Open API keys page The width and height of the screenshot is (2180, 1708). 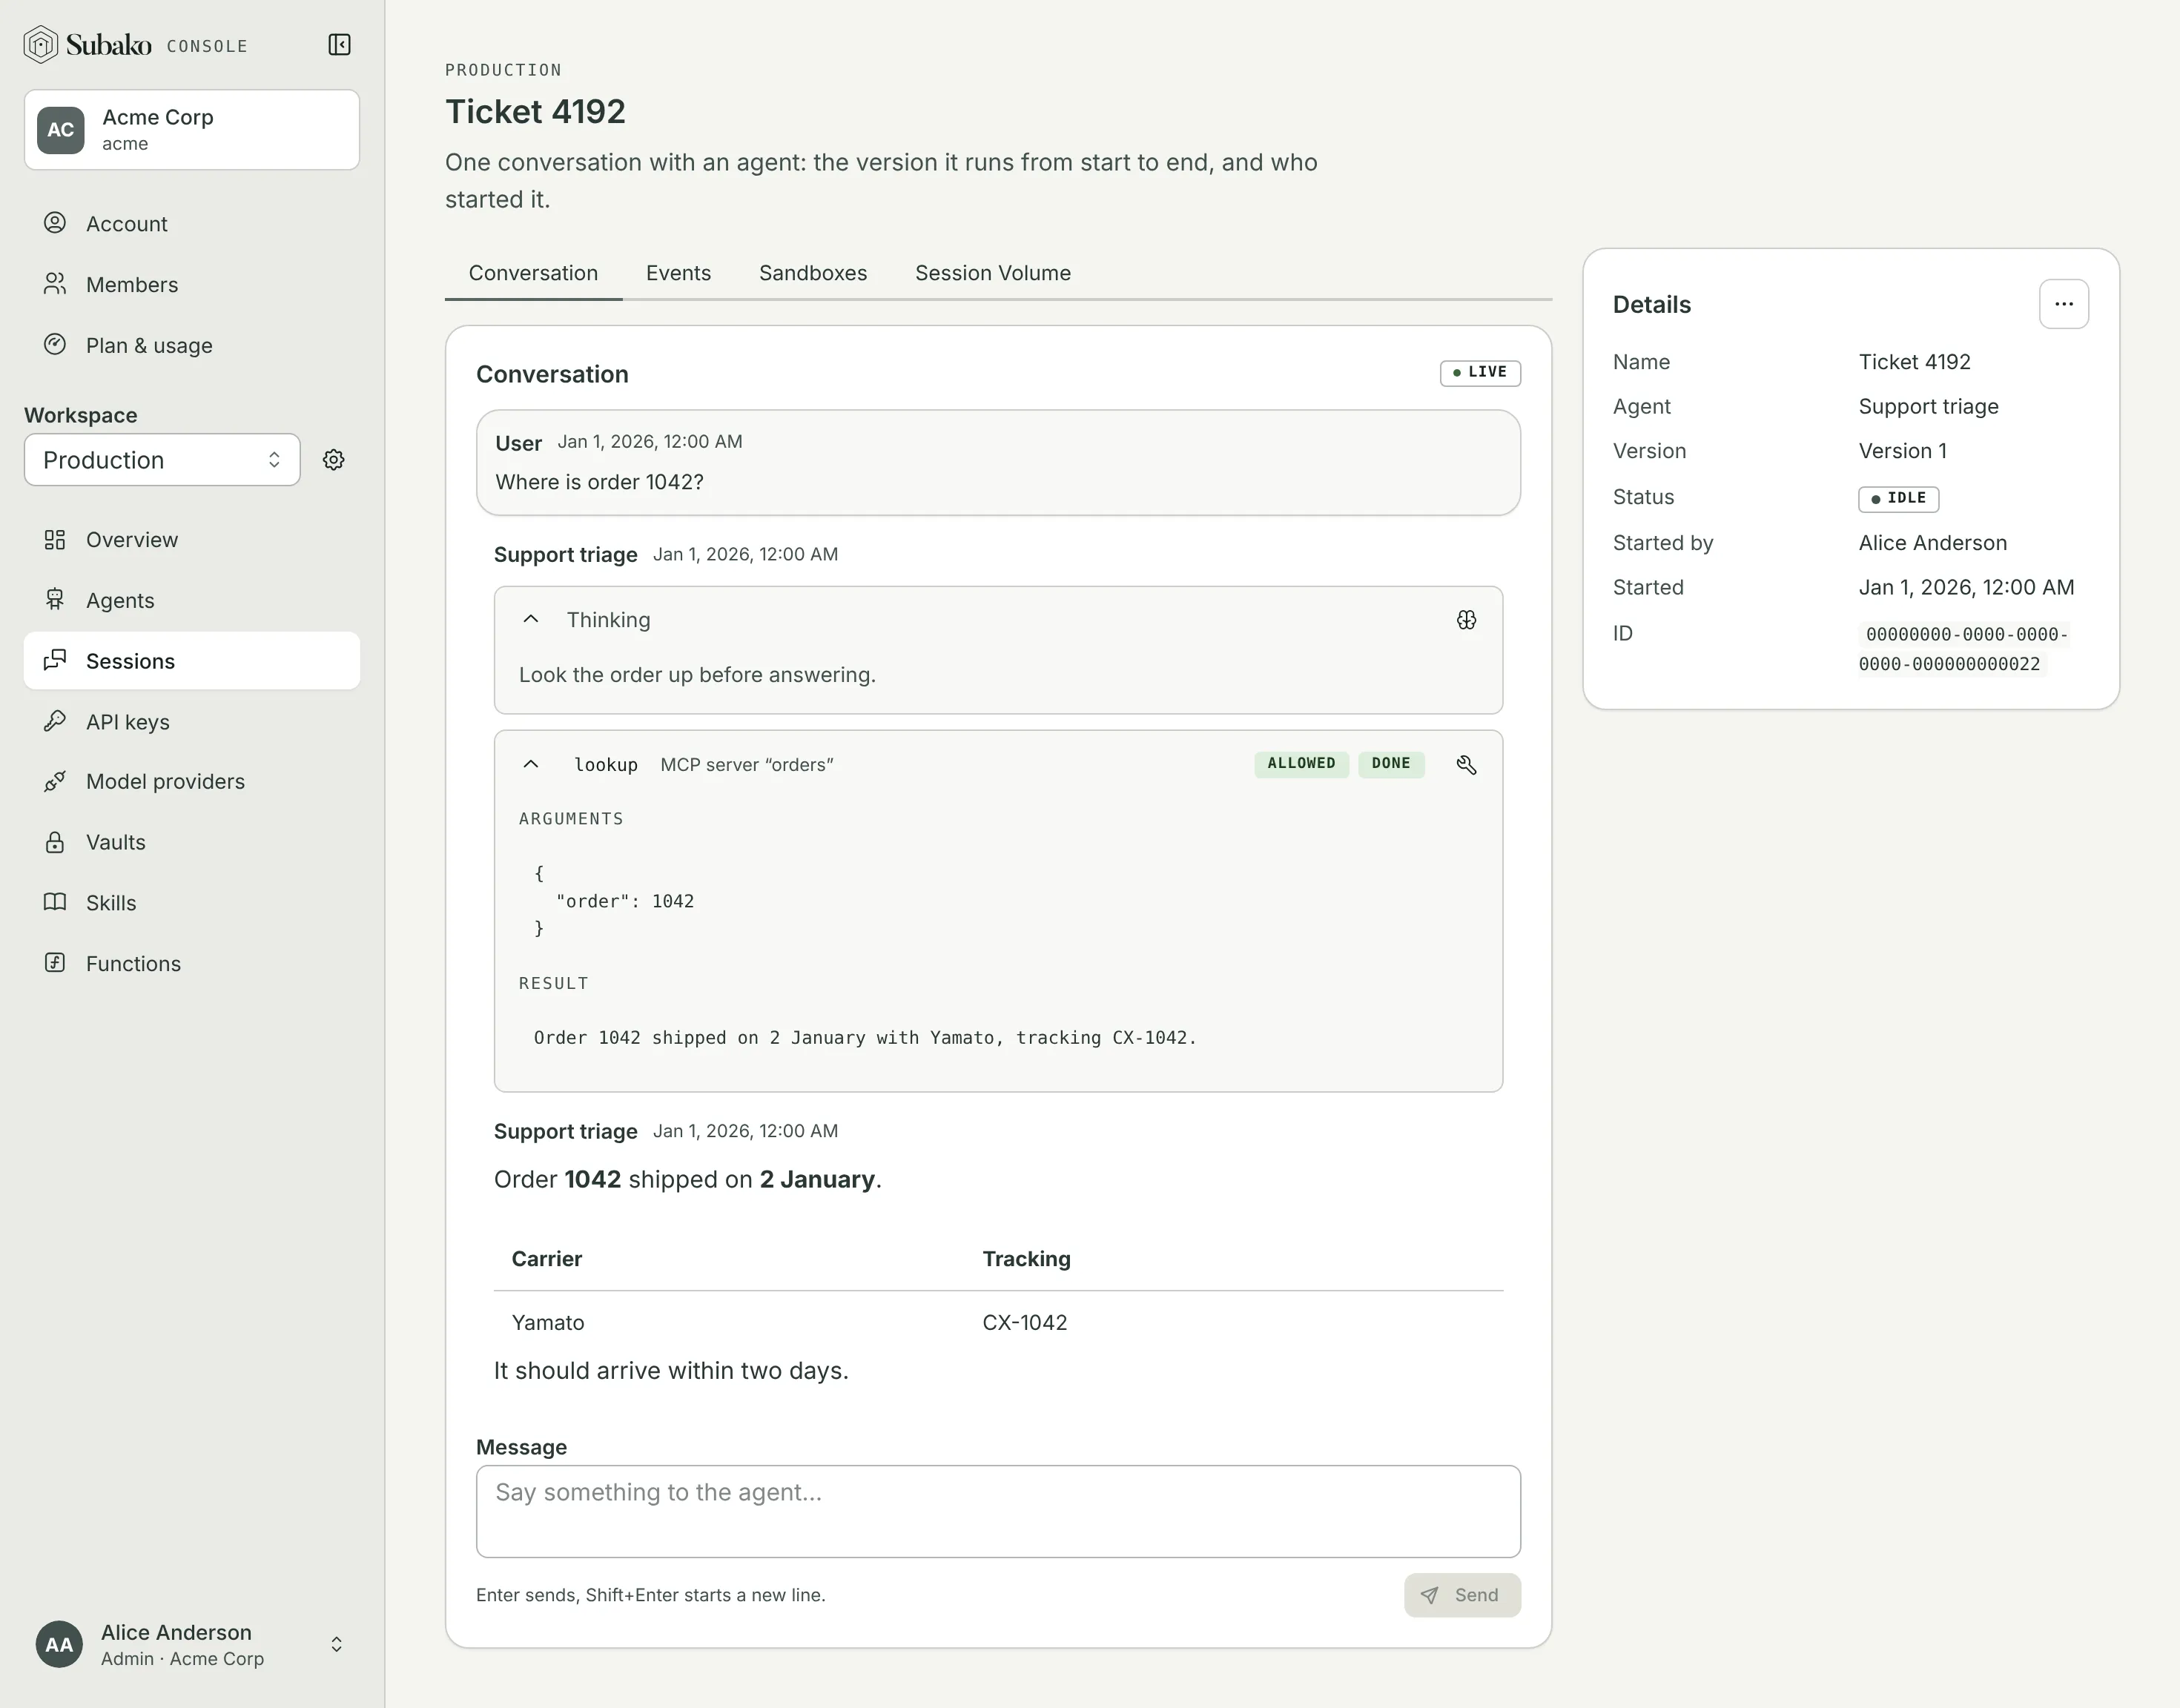point(192,722)
